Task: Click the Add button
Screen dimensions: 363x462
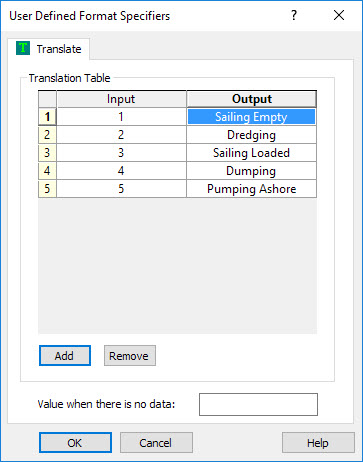Action: pyautogui.click(x=65, y=356)
